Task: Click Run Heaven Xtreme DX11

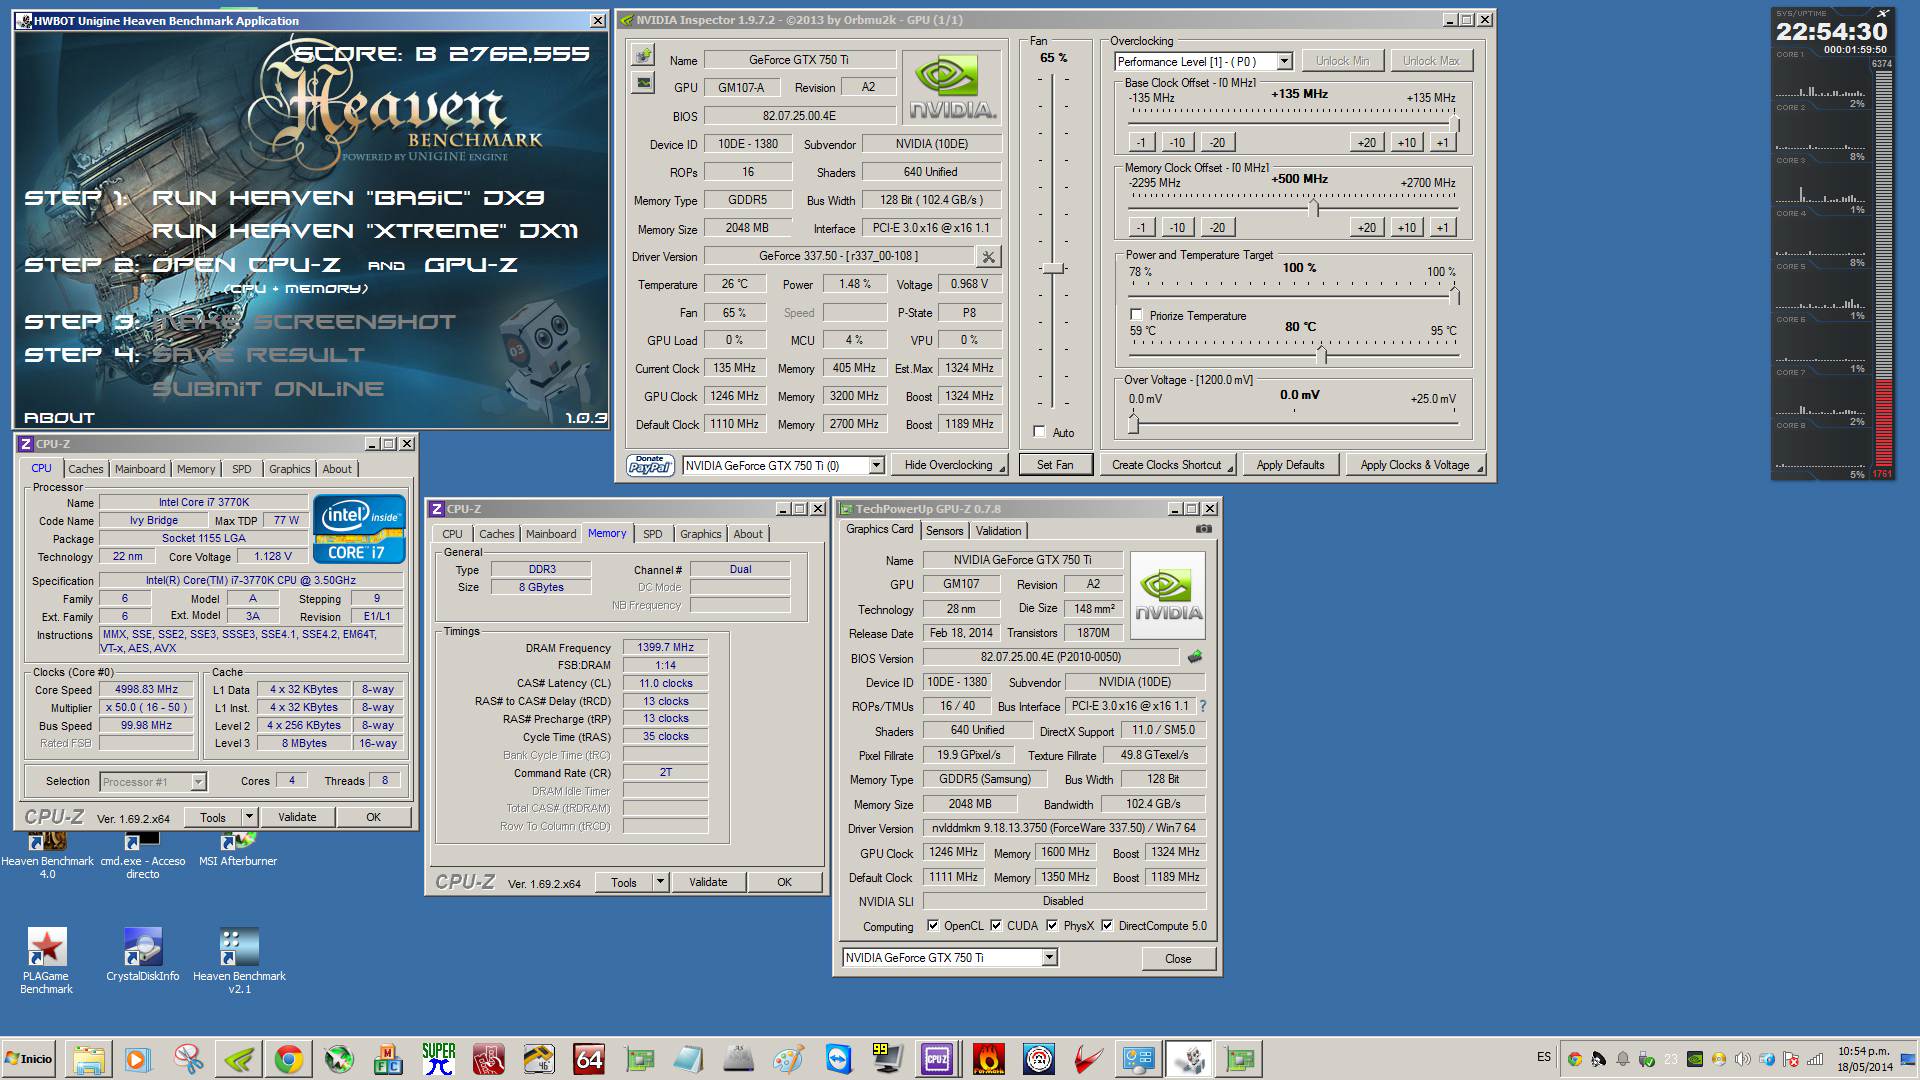Action: coord(365,231)
